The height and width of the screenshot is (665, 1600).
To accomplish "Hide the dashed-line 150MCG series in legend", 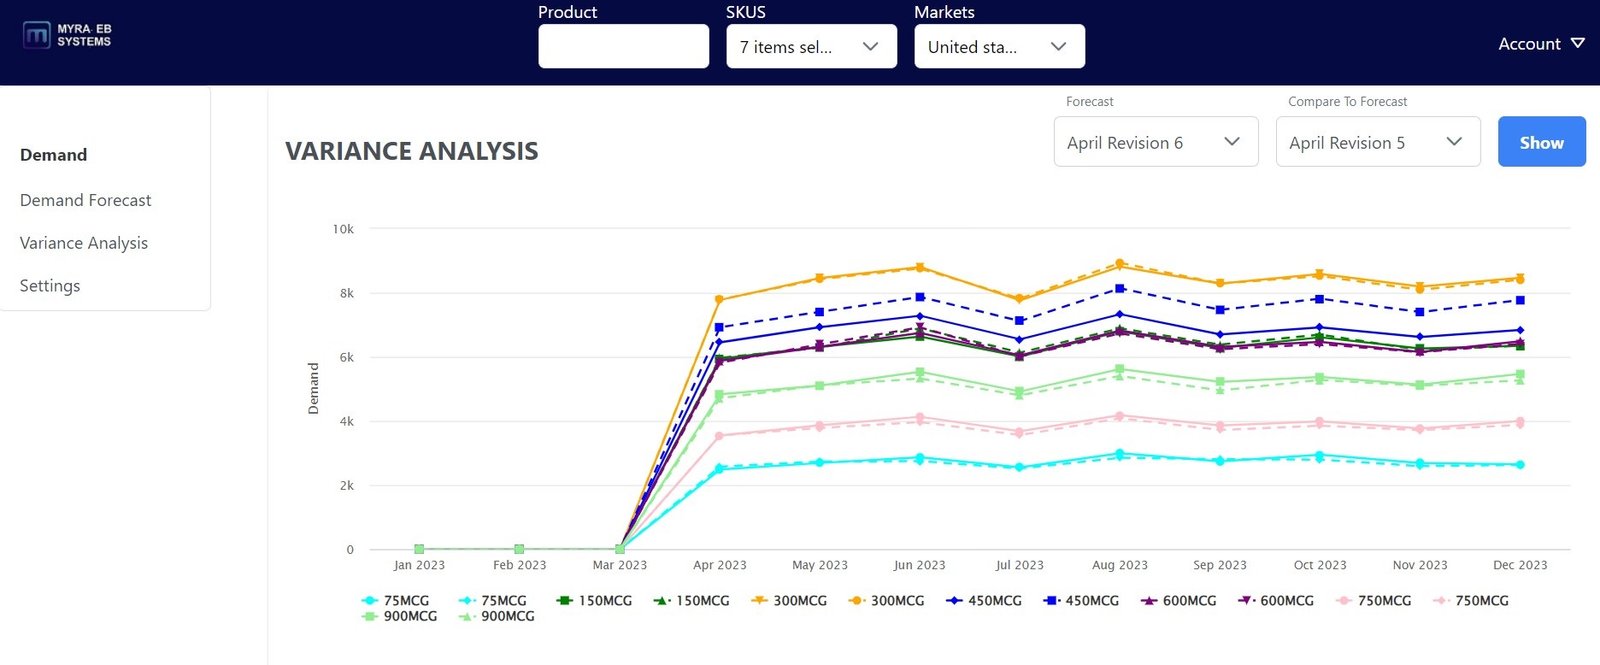I will pyautogui.click(x=691, y=601).
